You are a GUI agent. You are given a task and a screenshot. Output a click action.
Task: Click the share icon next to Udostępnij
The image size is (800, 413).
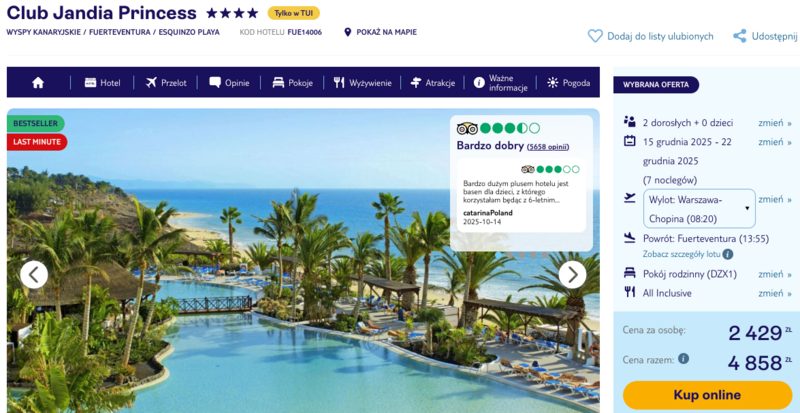(x=739, y=36)
